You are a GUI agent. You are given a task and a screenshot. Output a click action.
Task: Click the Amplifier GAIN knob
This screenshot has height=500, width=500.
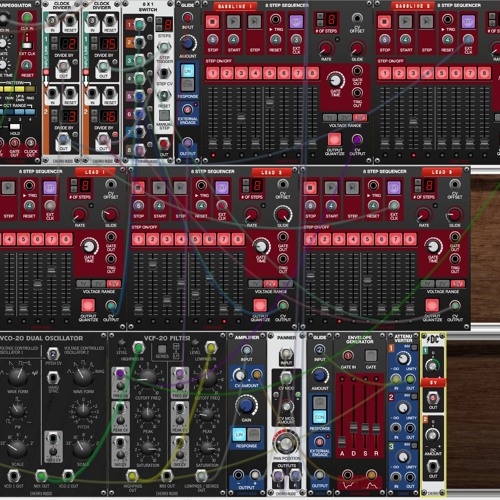pos(246,405)
